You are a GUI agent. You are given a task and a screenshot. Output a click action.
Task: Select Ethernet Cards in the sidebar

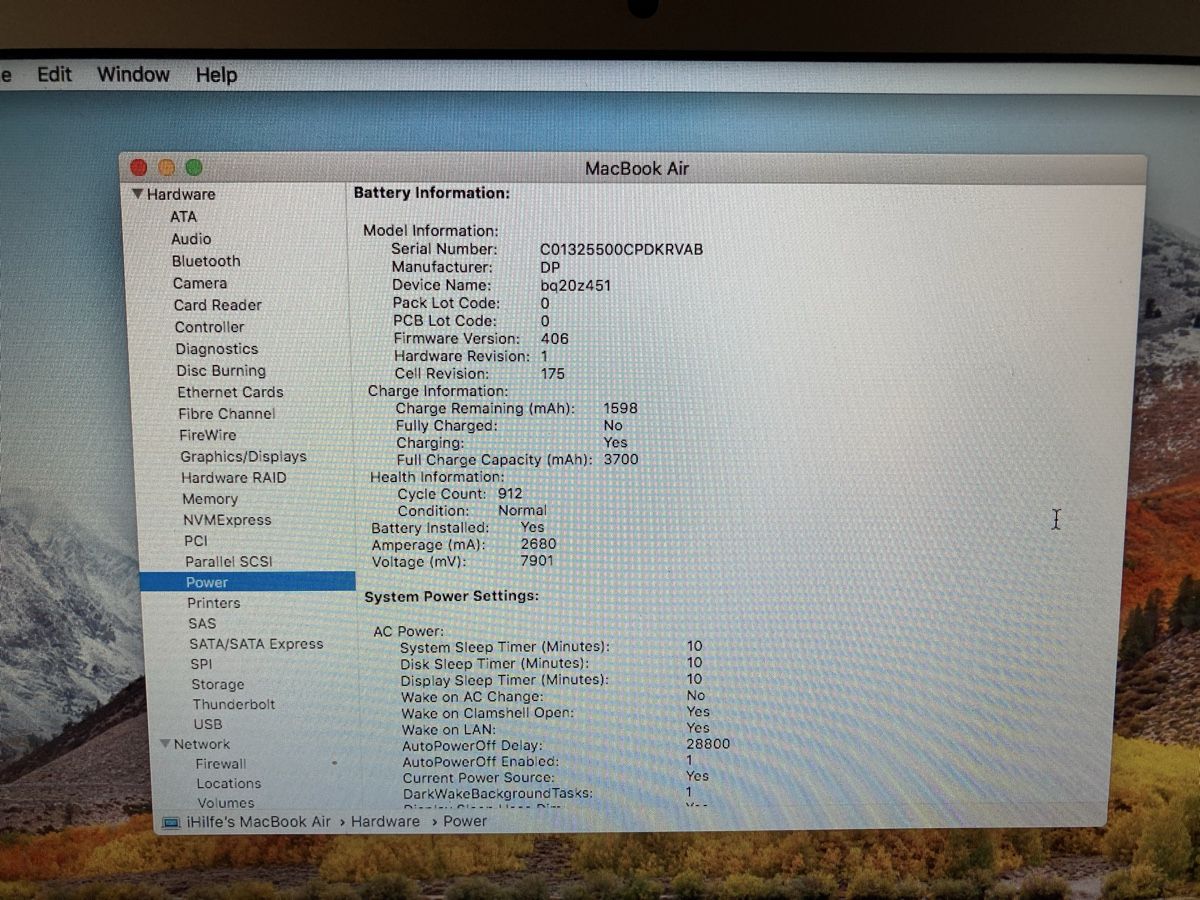point(230,392)
